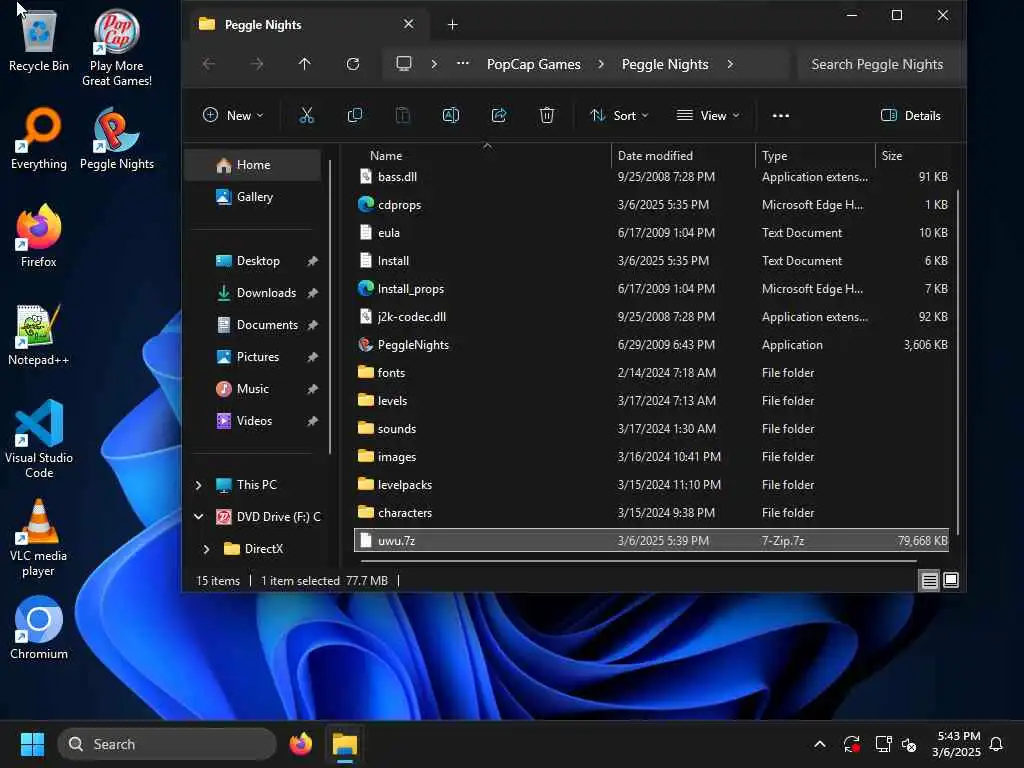Screen dimensions: 1024x768
Task: Open Recycle Bin on desktop
Action: [x=39, y=40]
